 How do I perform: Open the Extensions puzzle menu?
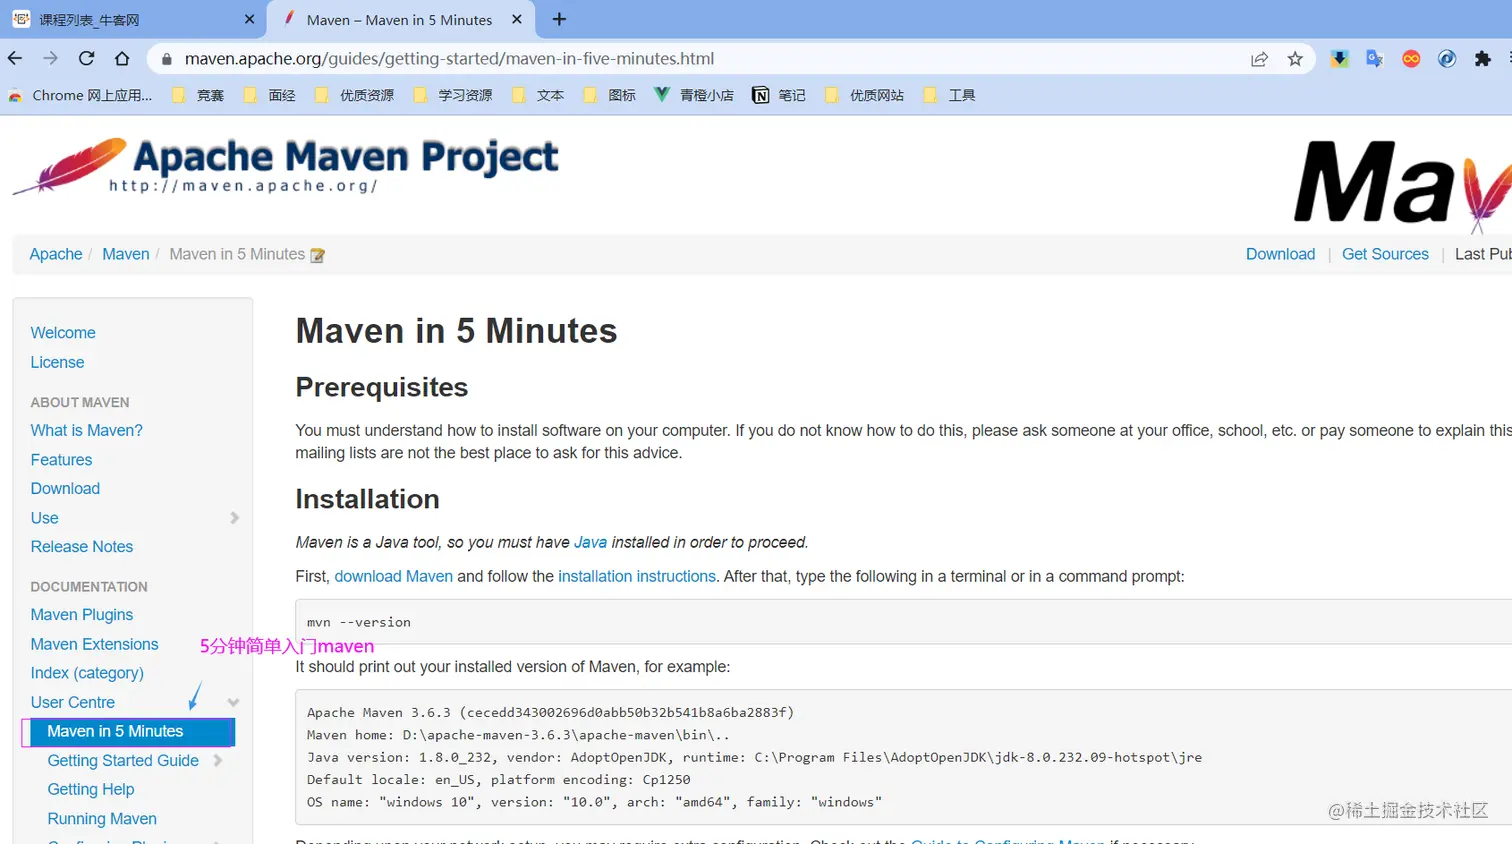[x=1483, y=59]
